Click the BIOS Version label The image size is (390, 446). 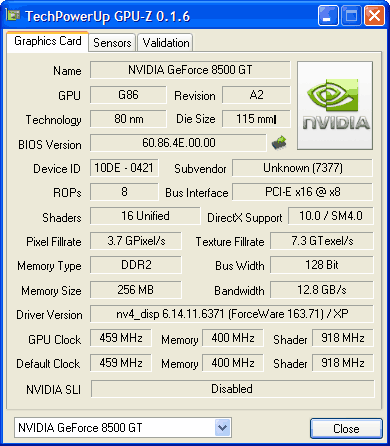(x=50, y=145)
